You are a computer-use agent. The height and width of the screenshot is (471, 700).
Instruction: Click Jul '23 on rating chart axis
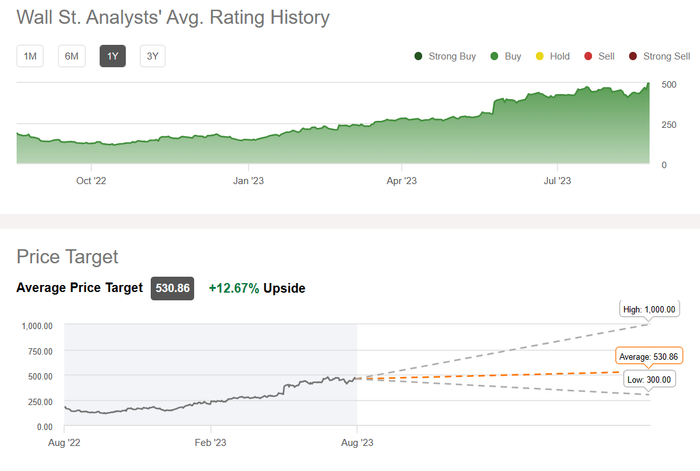point(557,181)
